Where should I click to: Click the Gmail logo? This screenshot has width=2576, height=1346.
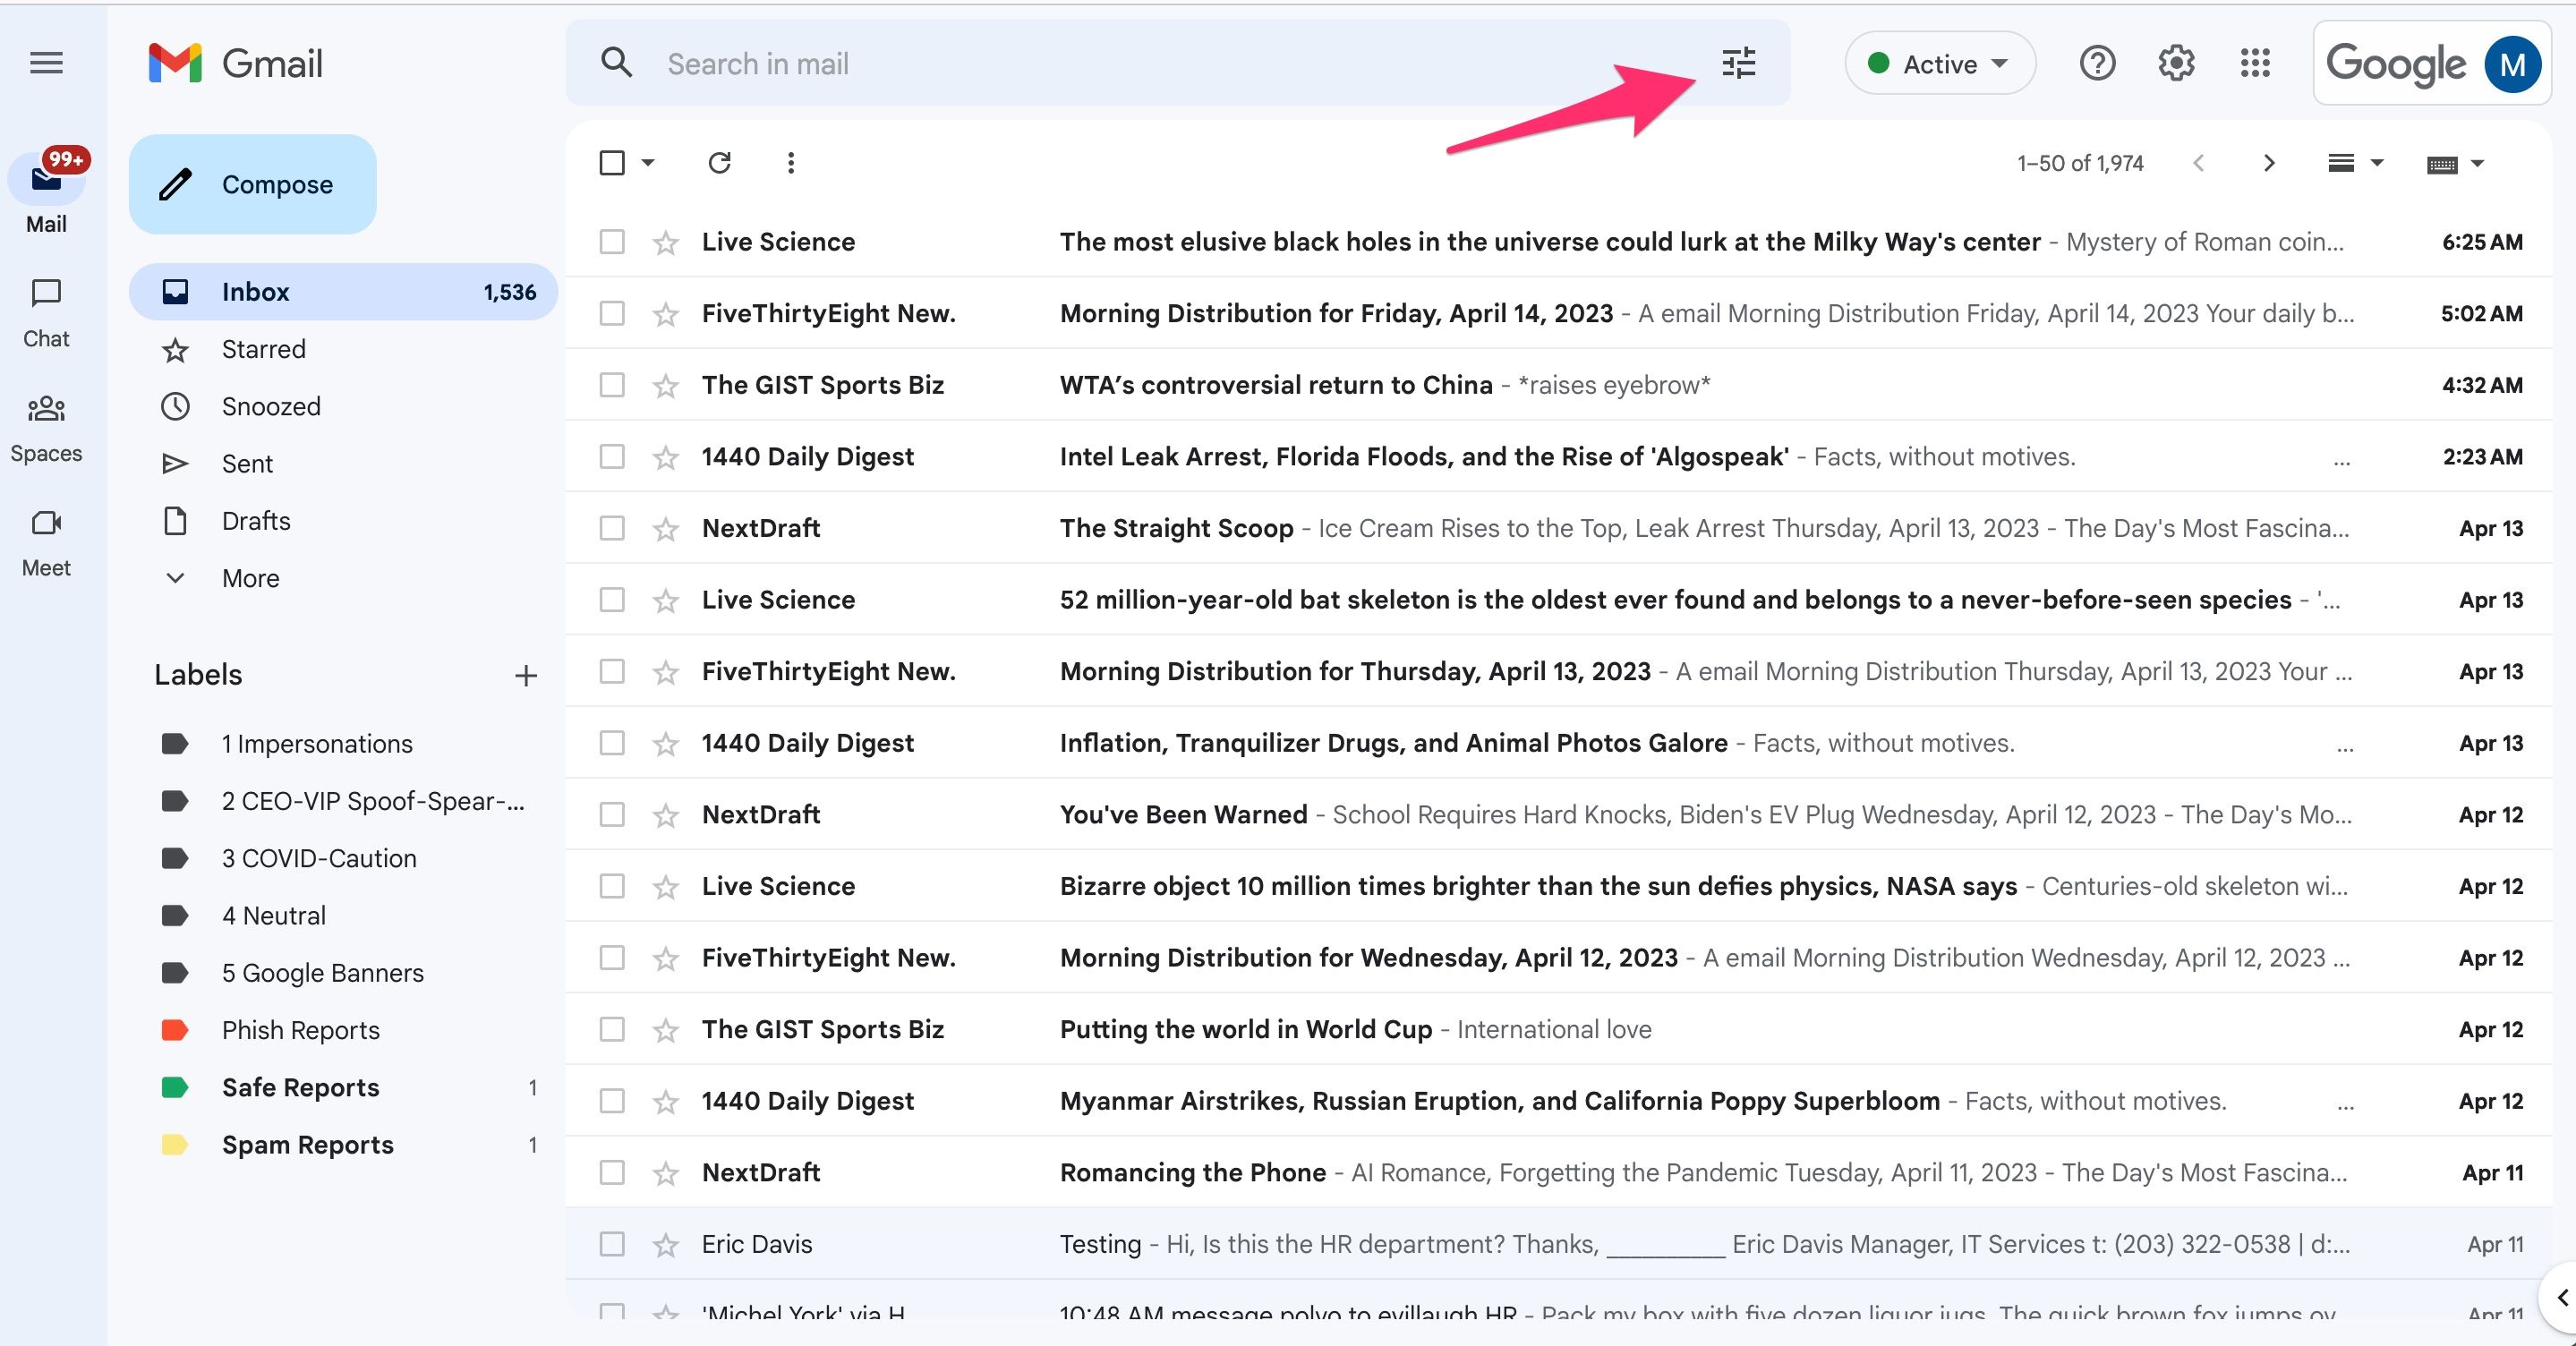(236, 63)
